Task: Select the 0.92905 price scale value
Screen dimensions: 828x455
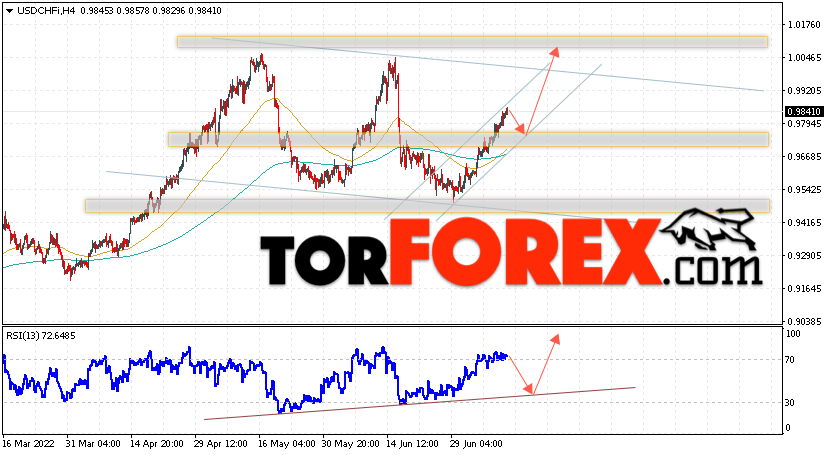Action: point(804,255)
